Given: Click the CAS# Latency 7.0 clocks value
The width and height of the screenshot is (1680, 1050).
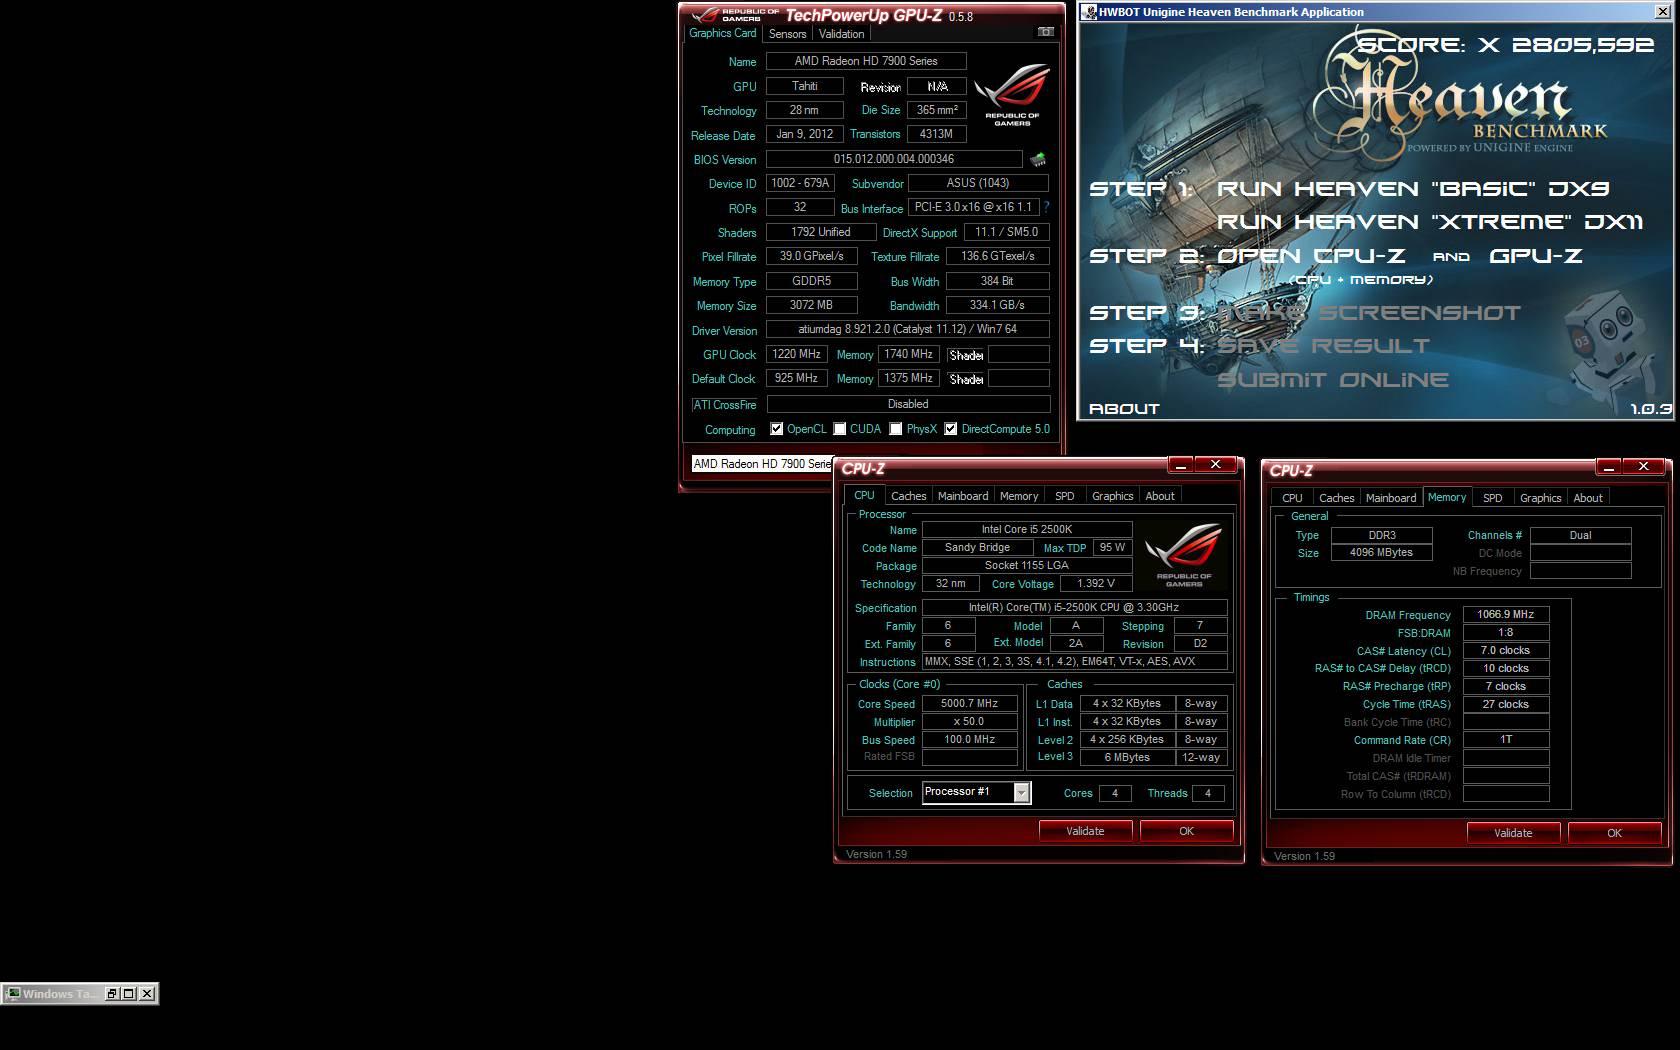Looking at the screenshot, I should 1506,651.
